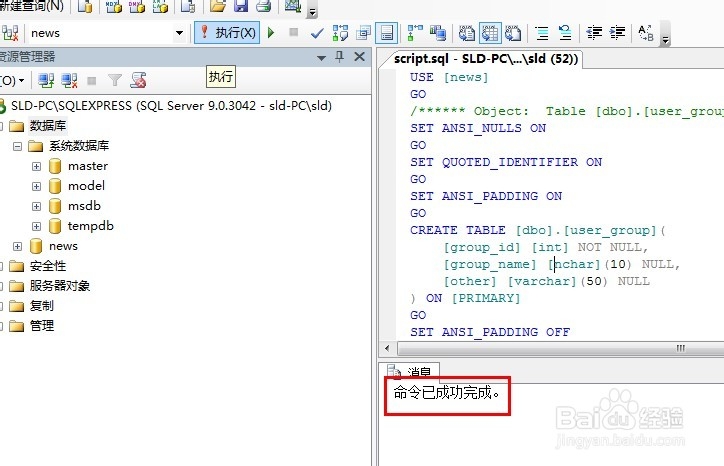Expand the tempdb database
Image resolution: width=724 pixels, height=466 pixels.
36,226
